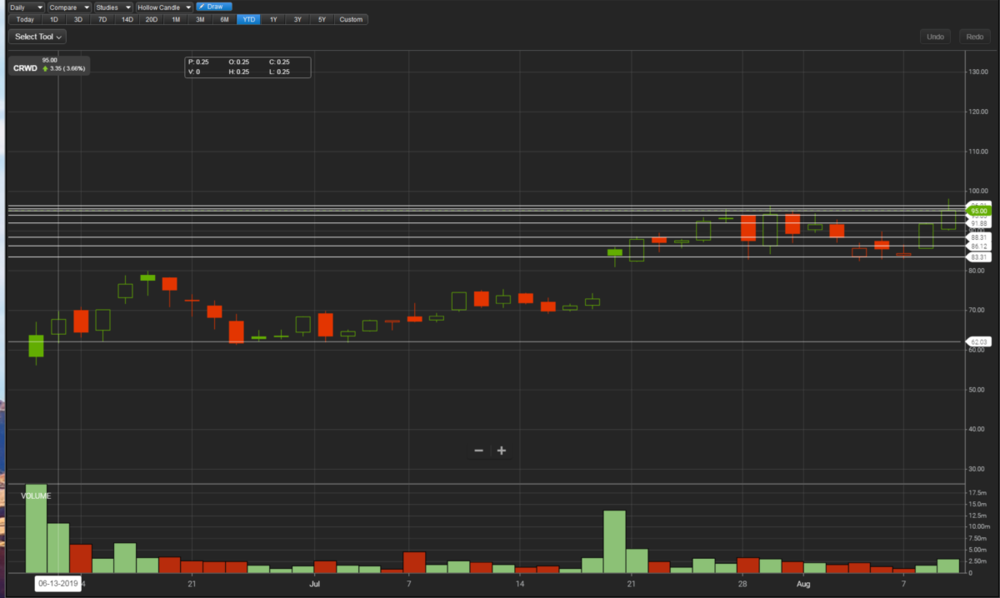Click the zoom in plus icon
Screen dimensions: 1000x598
(x=501, y=451)
